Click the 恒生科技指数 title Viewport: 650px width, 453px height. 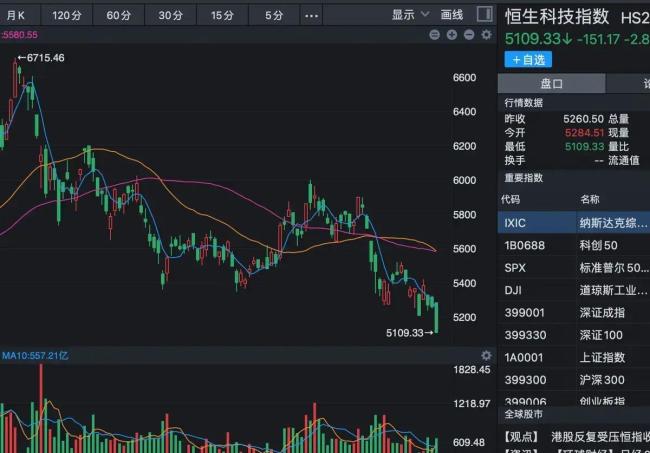pos(557,17)
